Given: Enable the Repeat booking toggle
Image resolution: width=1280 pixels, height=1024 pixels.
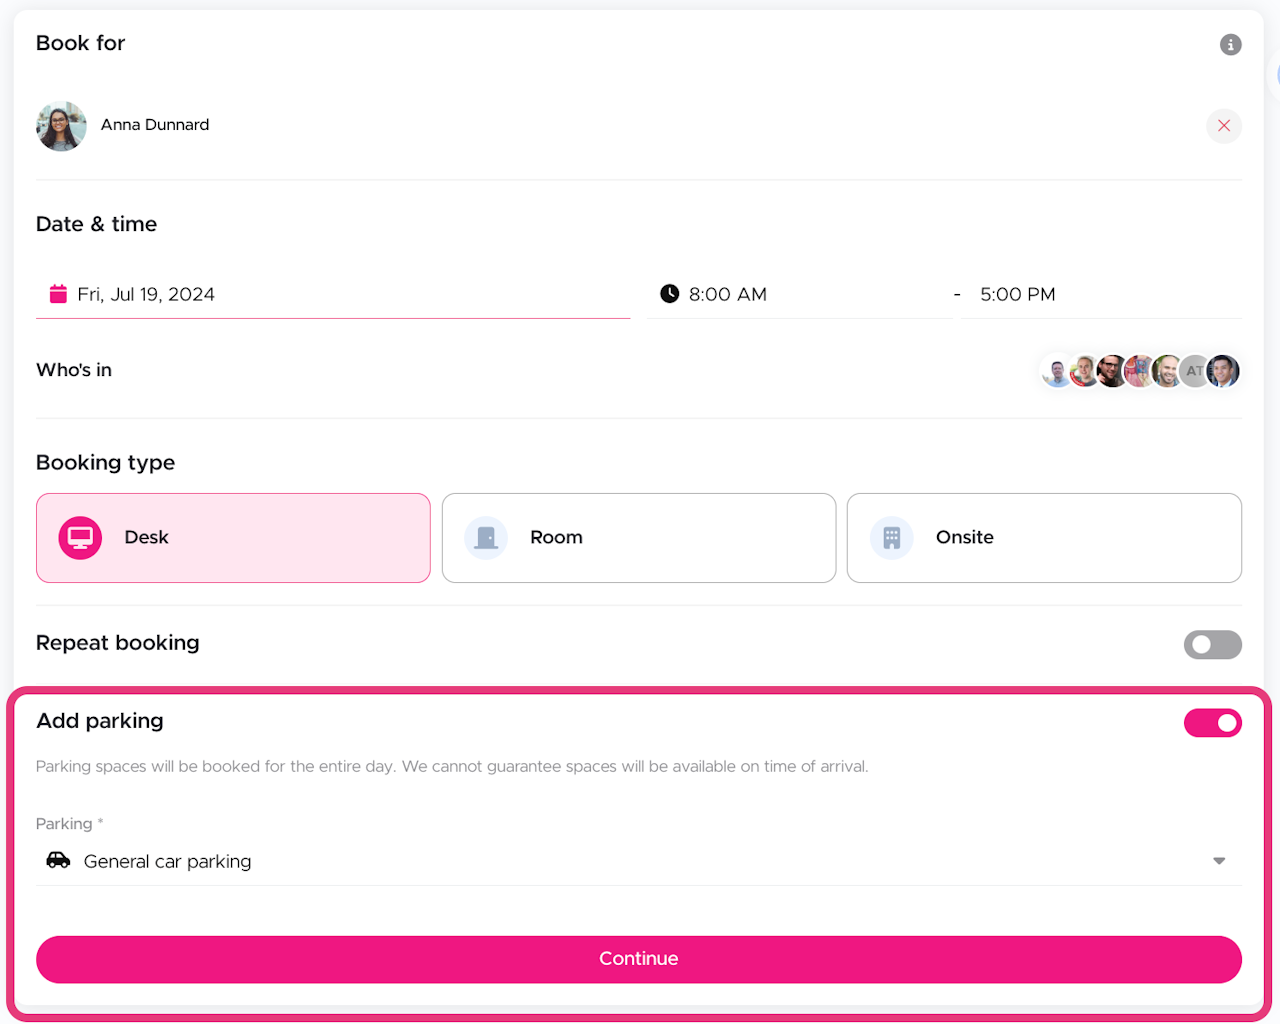Looking at the screenshot, I should [x=1212, y=645].
